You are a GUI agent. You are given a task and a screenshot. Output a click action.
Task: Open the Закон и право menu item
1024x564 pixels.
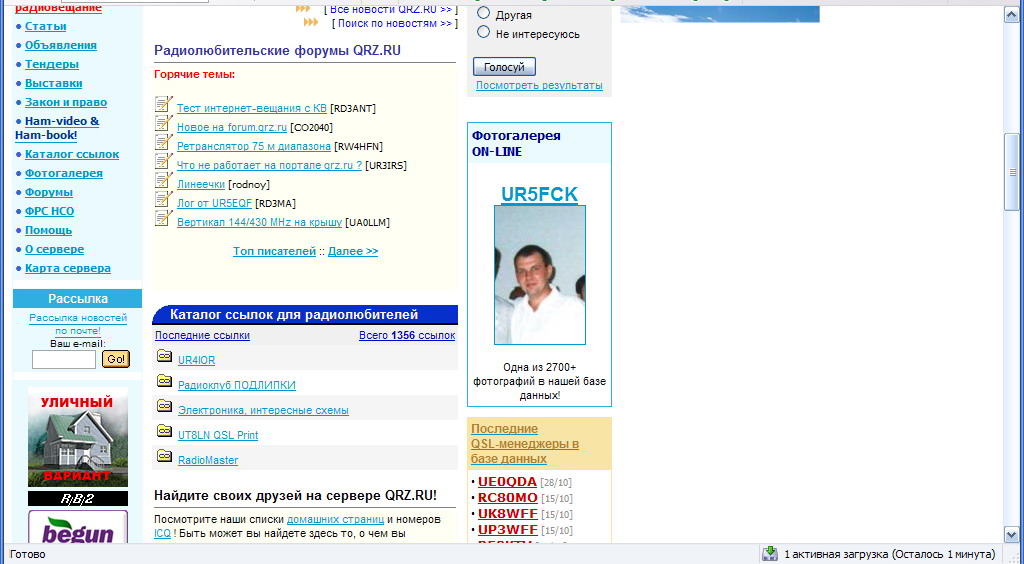click(66, 102)
